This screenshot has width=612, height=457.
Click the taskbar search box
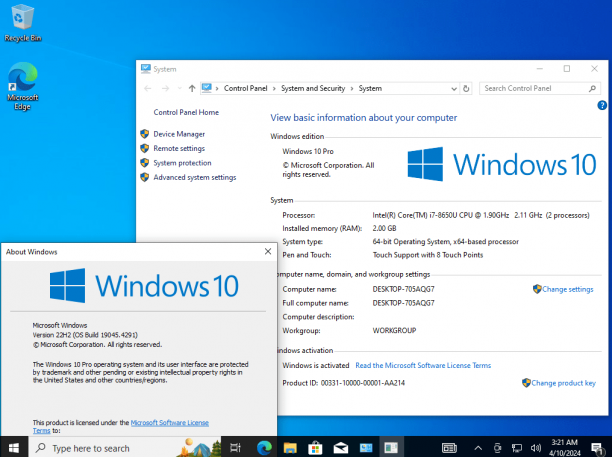125,448
